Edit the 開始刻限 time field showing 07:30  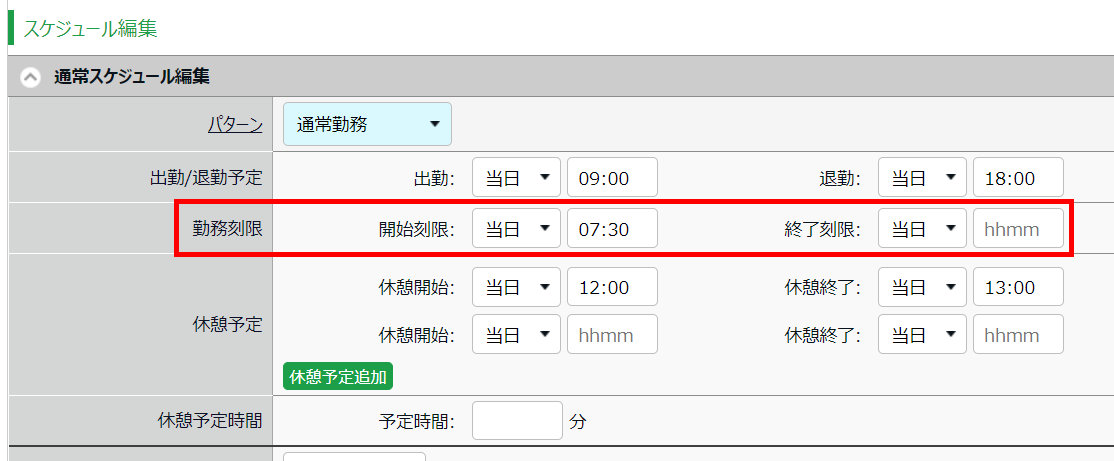[x=612, y=229]
